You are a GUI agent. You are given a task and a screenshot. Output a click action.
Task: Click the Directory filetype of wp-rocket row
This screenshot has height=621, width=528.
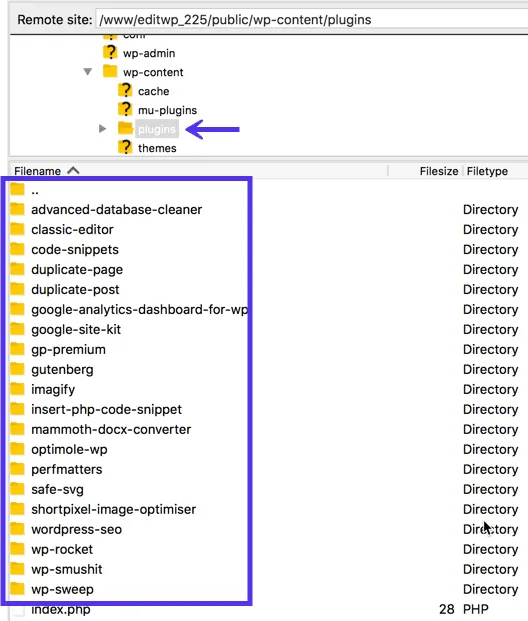(x=490, y=550)
